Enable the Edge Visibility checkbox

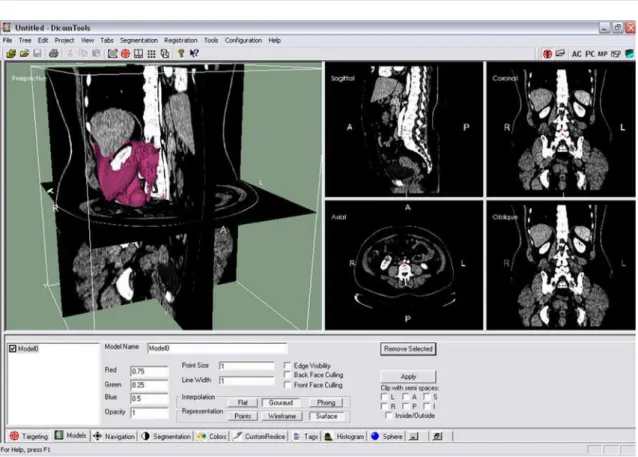287,365
